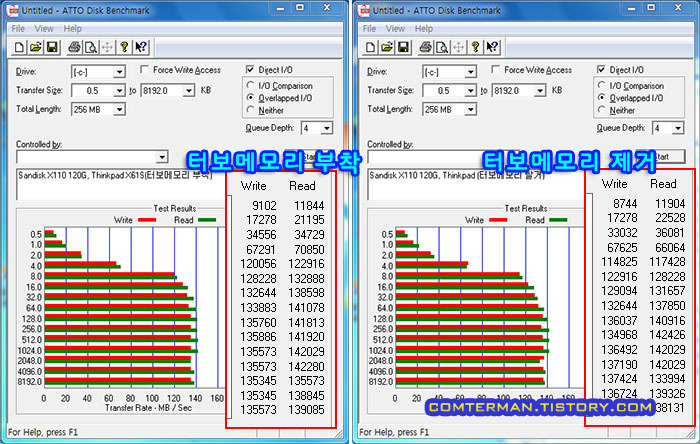This screenshot has width=700, height=444.
Task: Select Neither radio in left window
Action: click(250, 109)
